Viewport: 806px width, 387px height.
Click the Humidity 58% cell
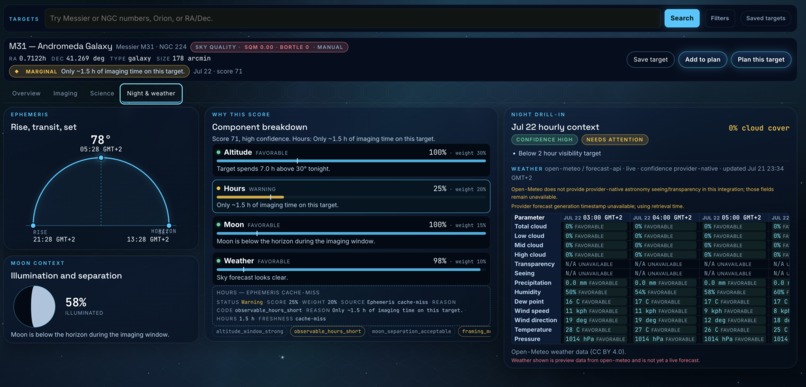point(734,292)
